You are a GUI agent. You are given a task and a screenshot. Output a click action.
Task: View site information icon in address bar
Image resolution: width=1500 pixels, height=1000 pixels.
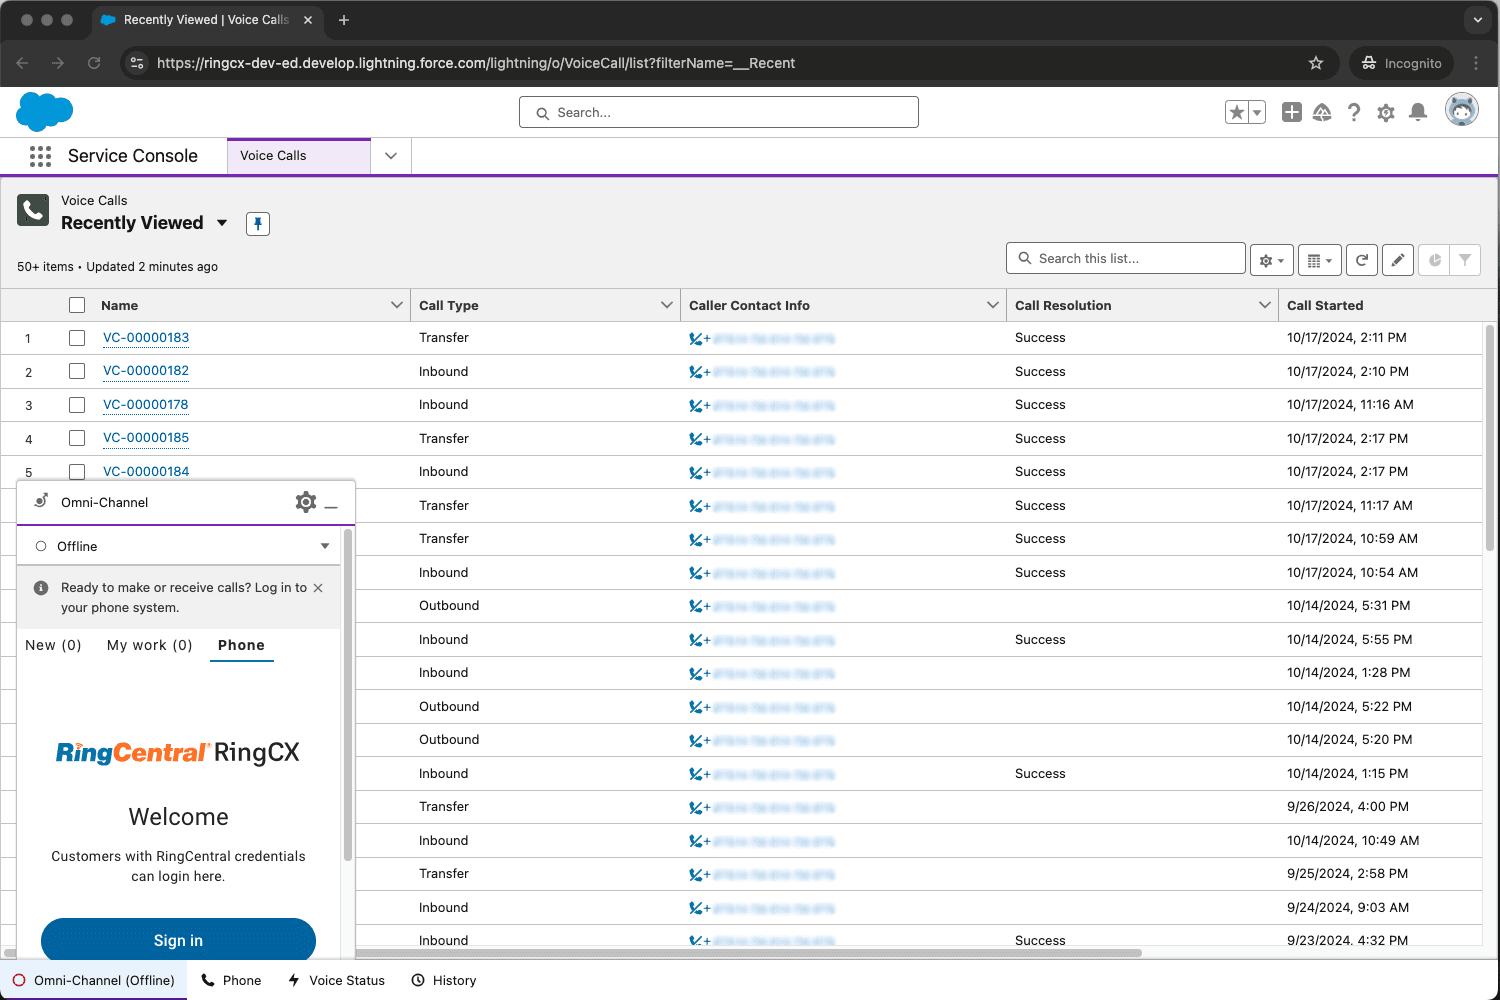pos(137,63)
